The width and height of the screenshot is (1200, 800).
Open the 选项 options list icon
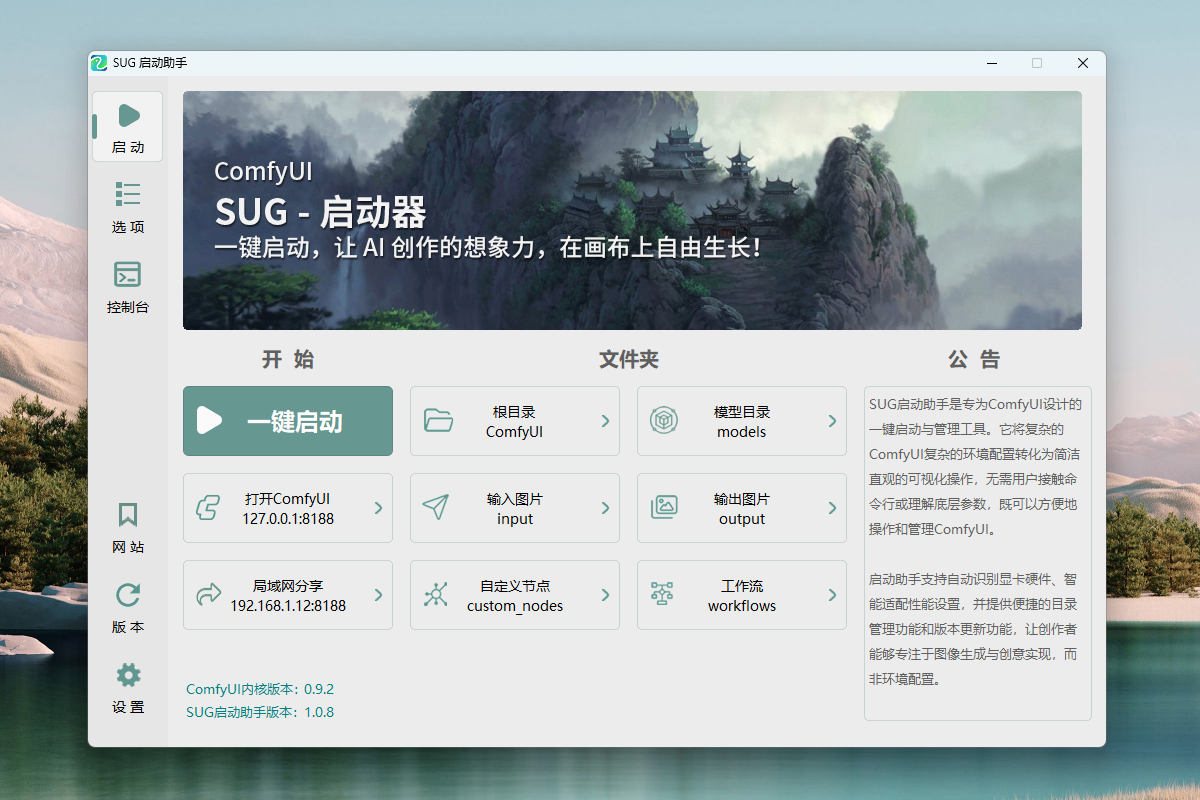(x=128, y=194)
